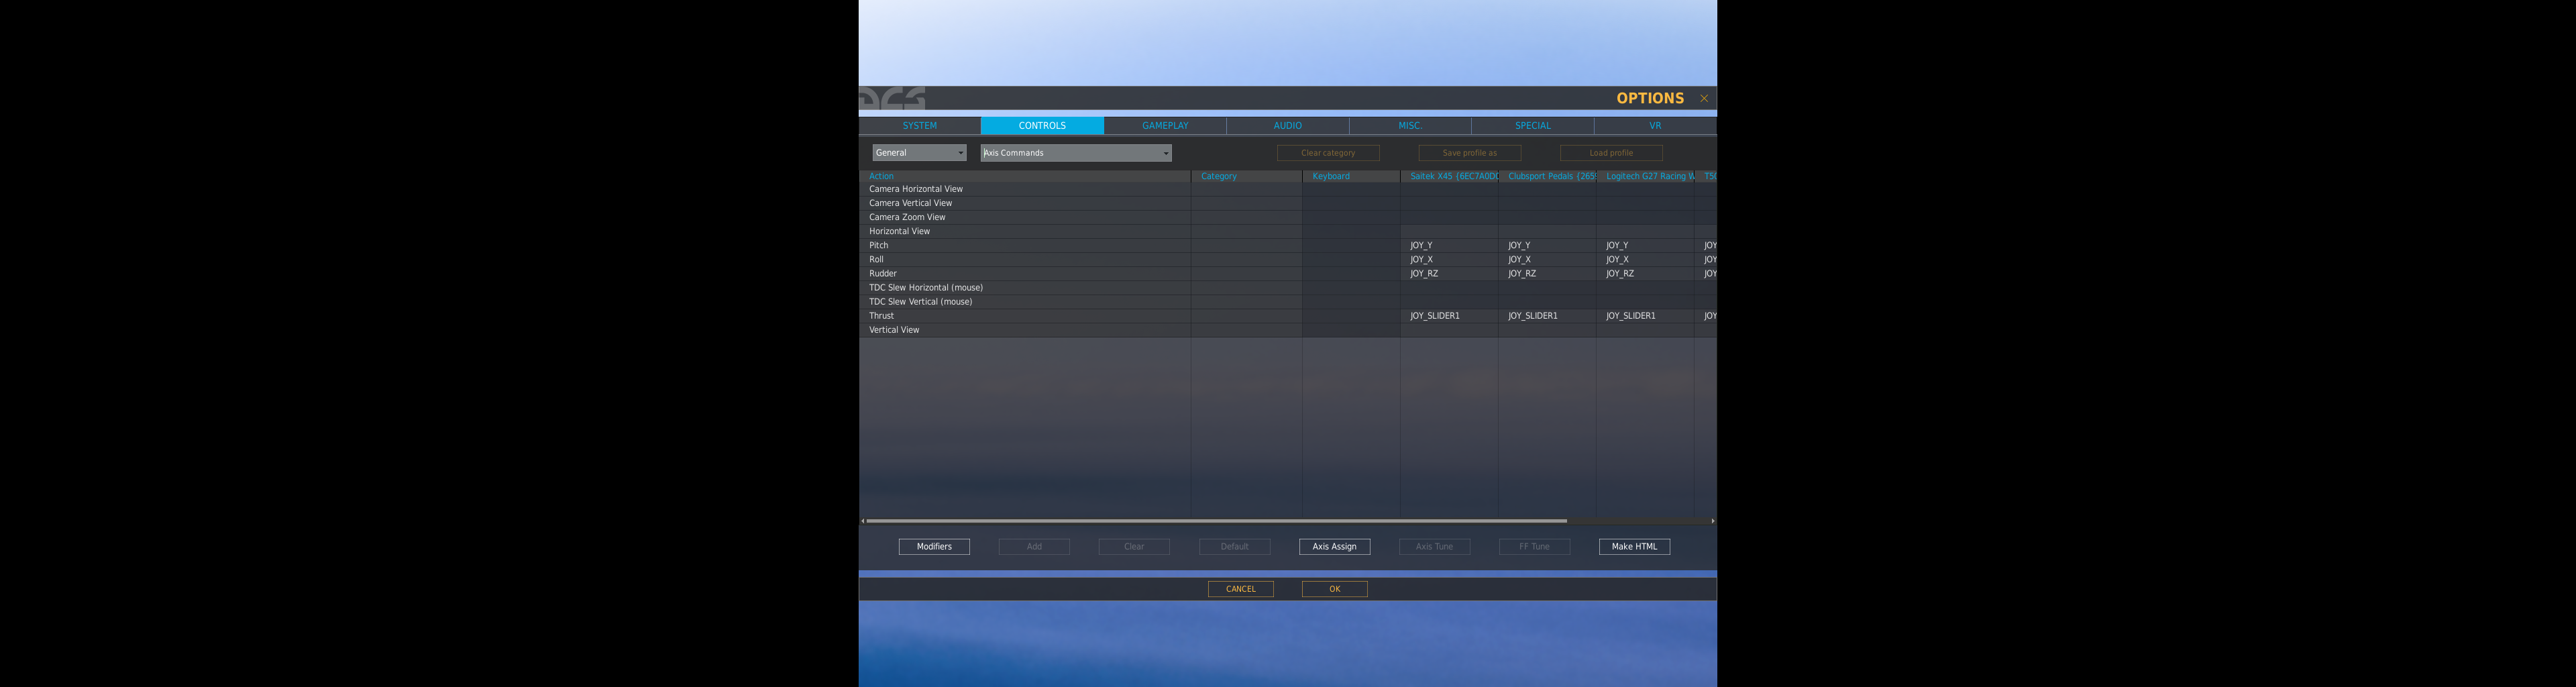Click the Saitek X45 column header
2576x687 pixels.
click(1449, 176)
